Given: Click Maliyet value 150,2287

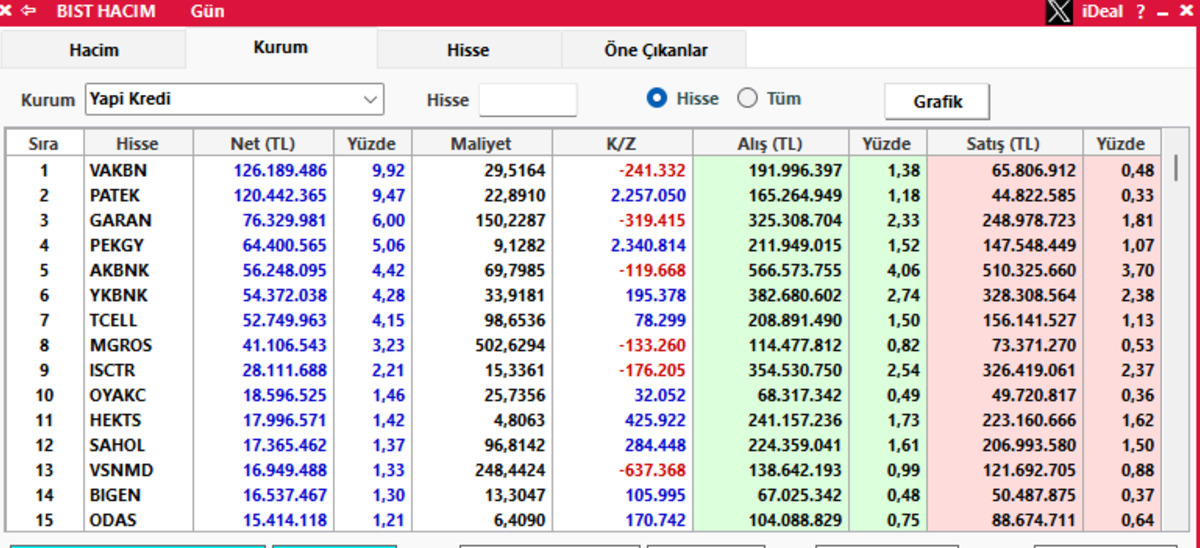Looking at the screenshot, I should (x=514, y=220).
